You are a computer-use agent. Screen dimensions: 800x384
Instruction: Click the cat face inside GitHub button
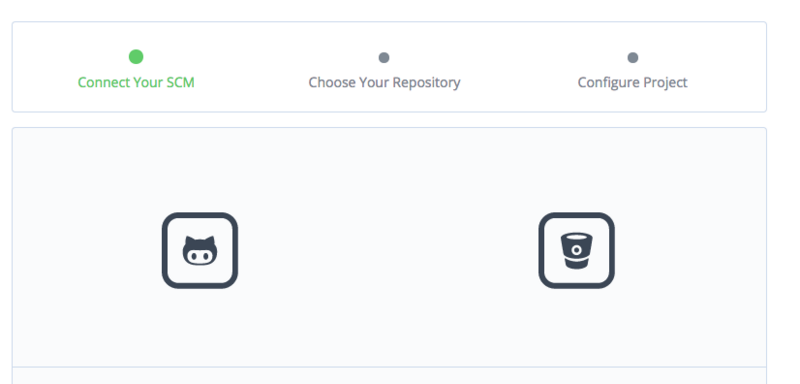tap(200, 250)
